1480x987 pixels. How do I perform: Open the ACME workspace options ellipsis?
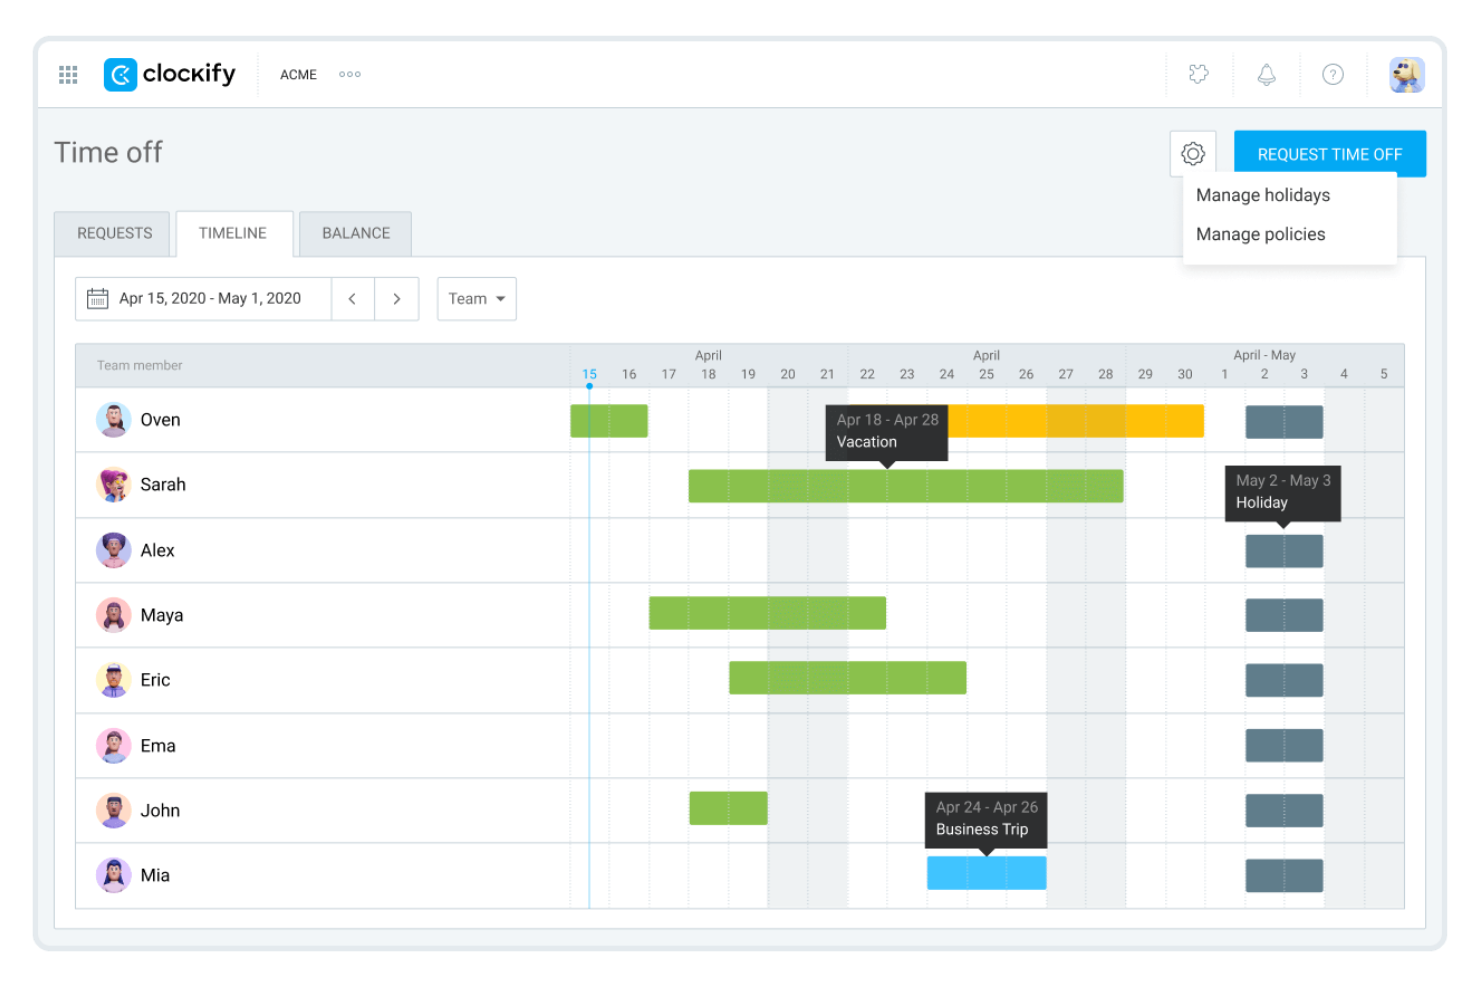[349, 74]
